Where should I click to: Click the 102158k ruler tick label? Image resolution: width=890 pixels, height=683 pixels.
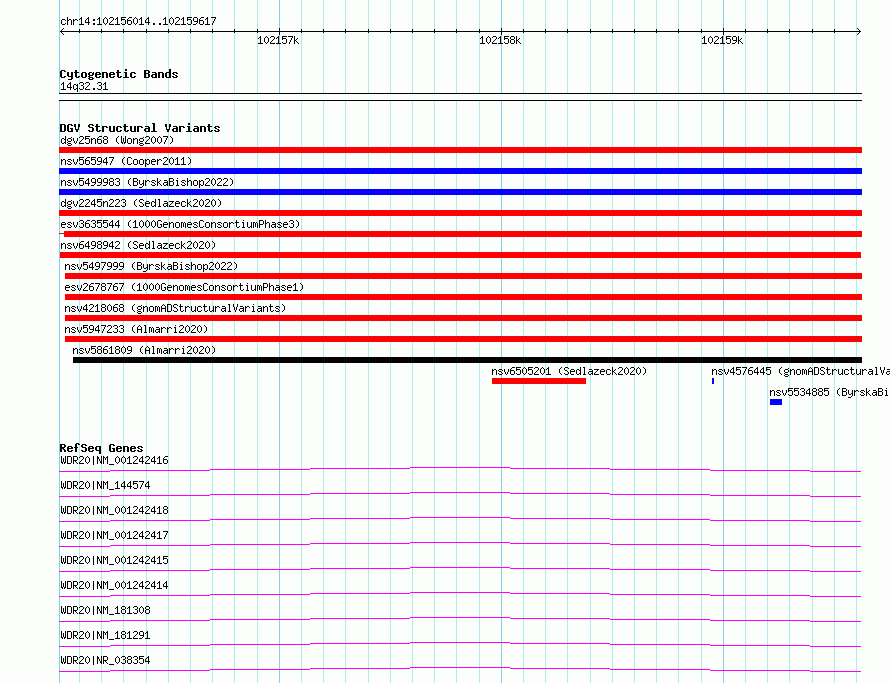point(500,40)
